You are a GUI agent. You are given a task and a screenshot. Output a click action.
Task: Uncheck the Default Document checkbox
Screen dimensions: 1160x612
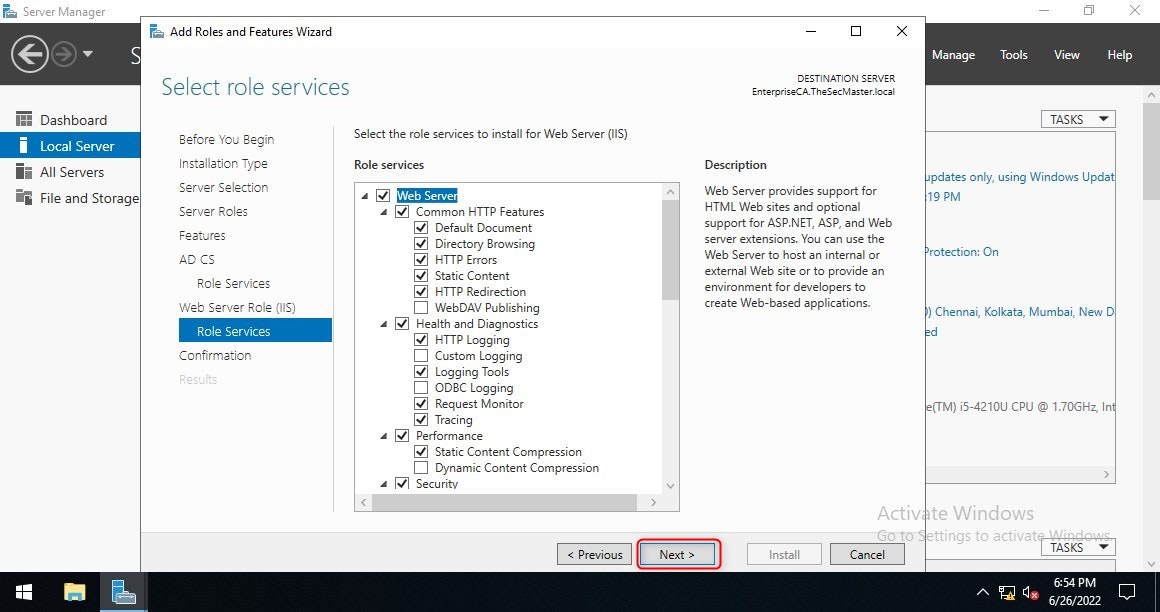421,227
